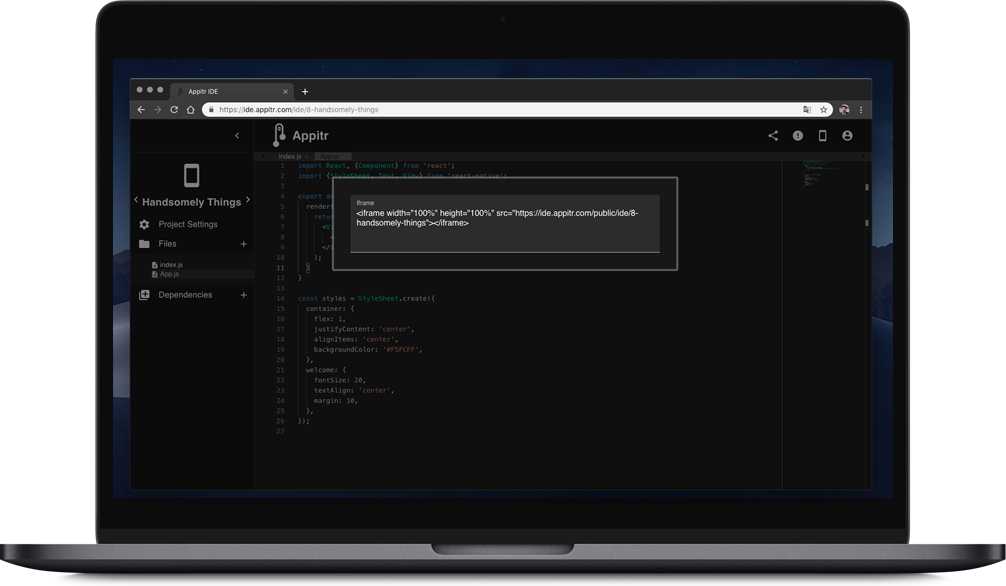Switch to previous project with left chevron
Viewport: 1006px width, 586px height.
(x=136, y=200)
